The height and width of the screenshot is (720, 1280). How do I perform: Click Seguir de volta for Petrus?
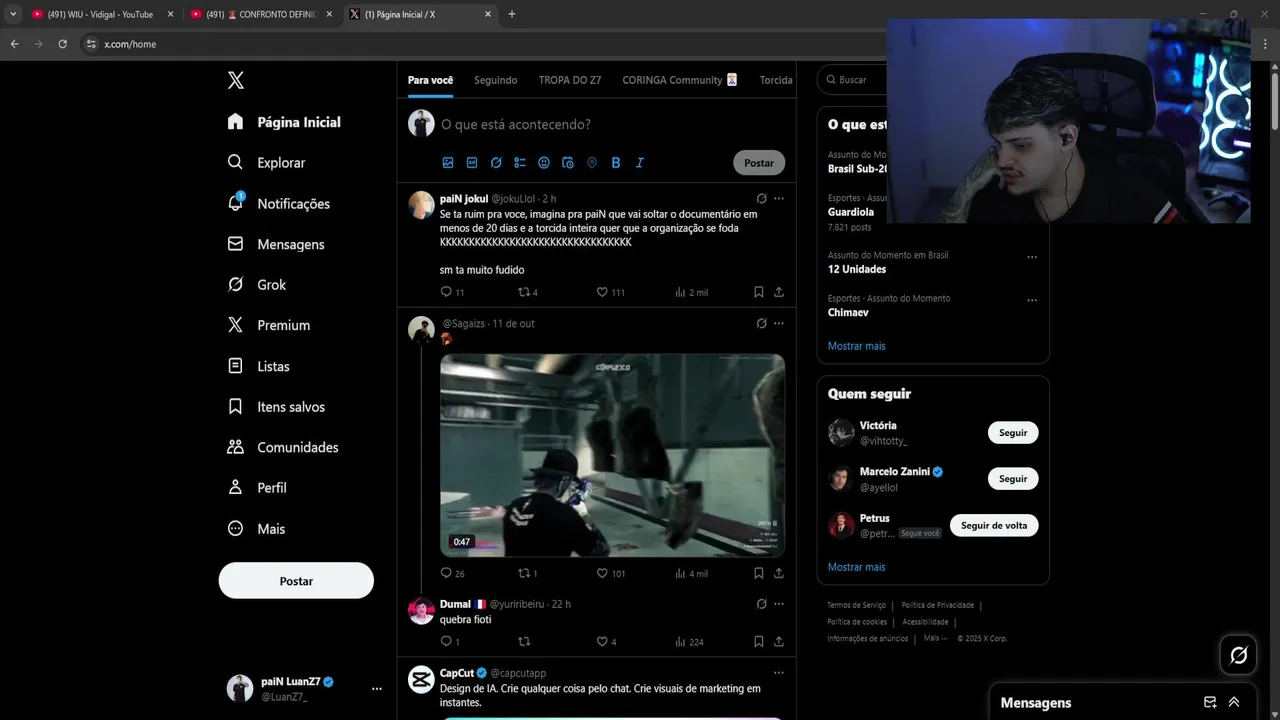[994, 526]
